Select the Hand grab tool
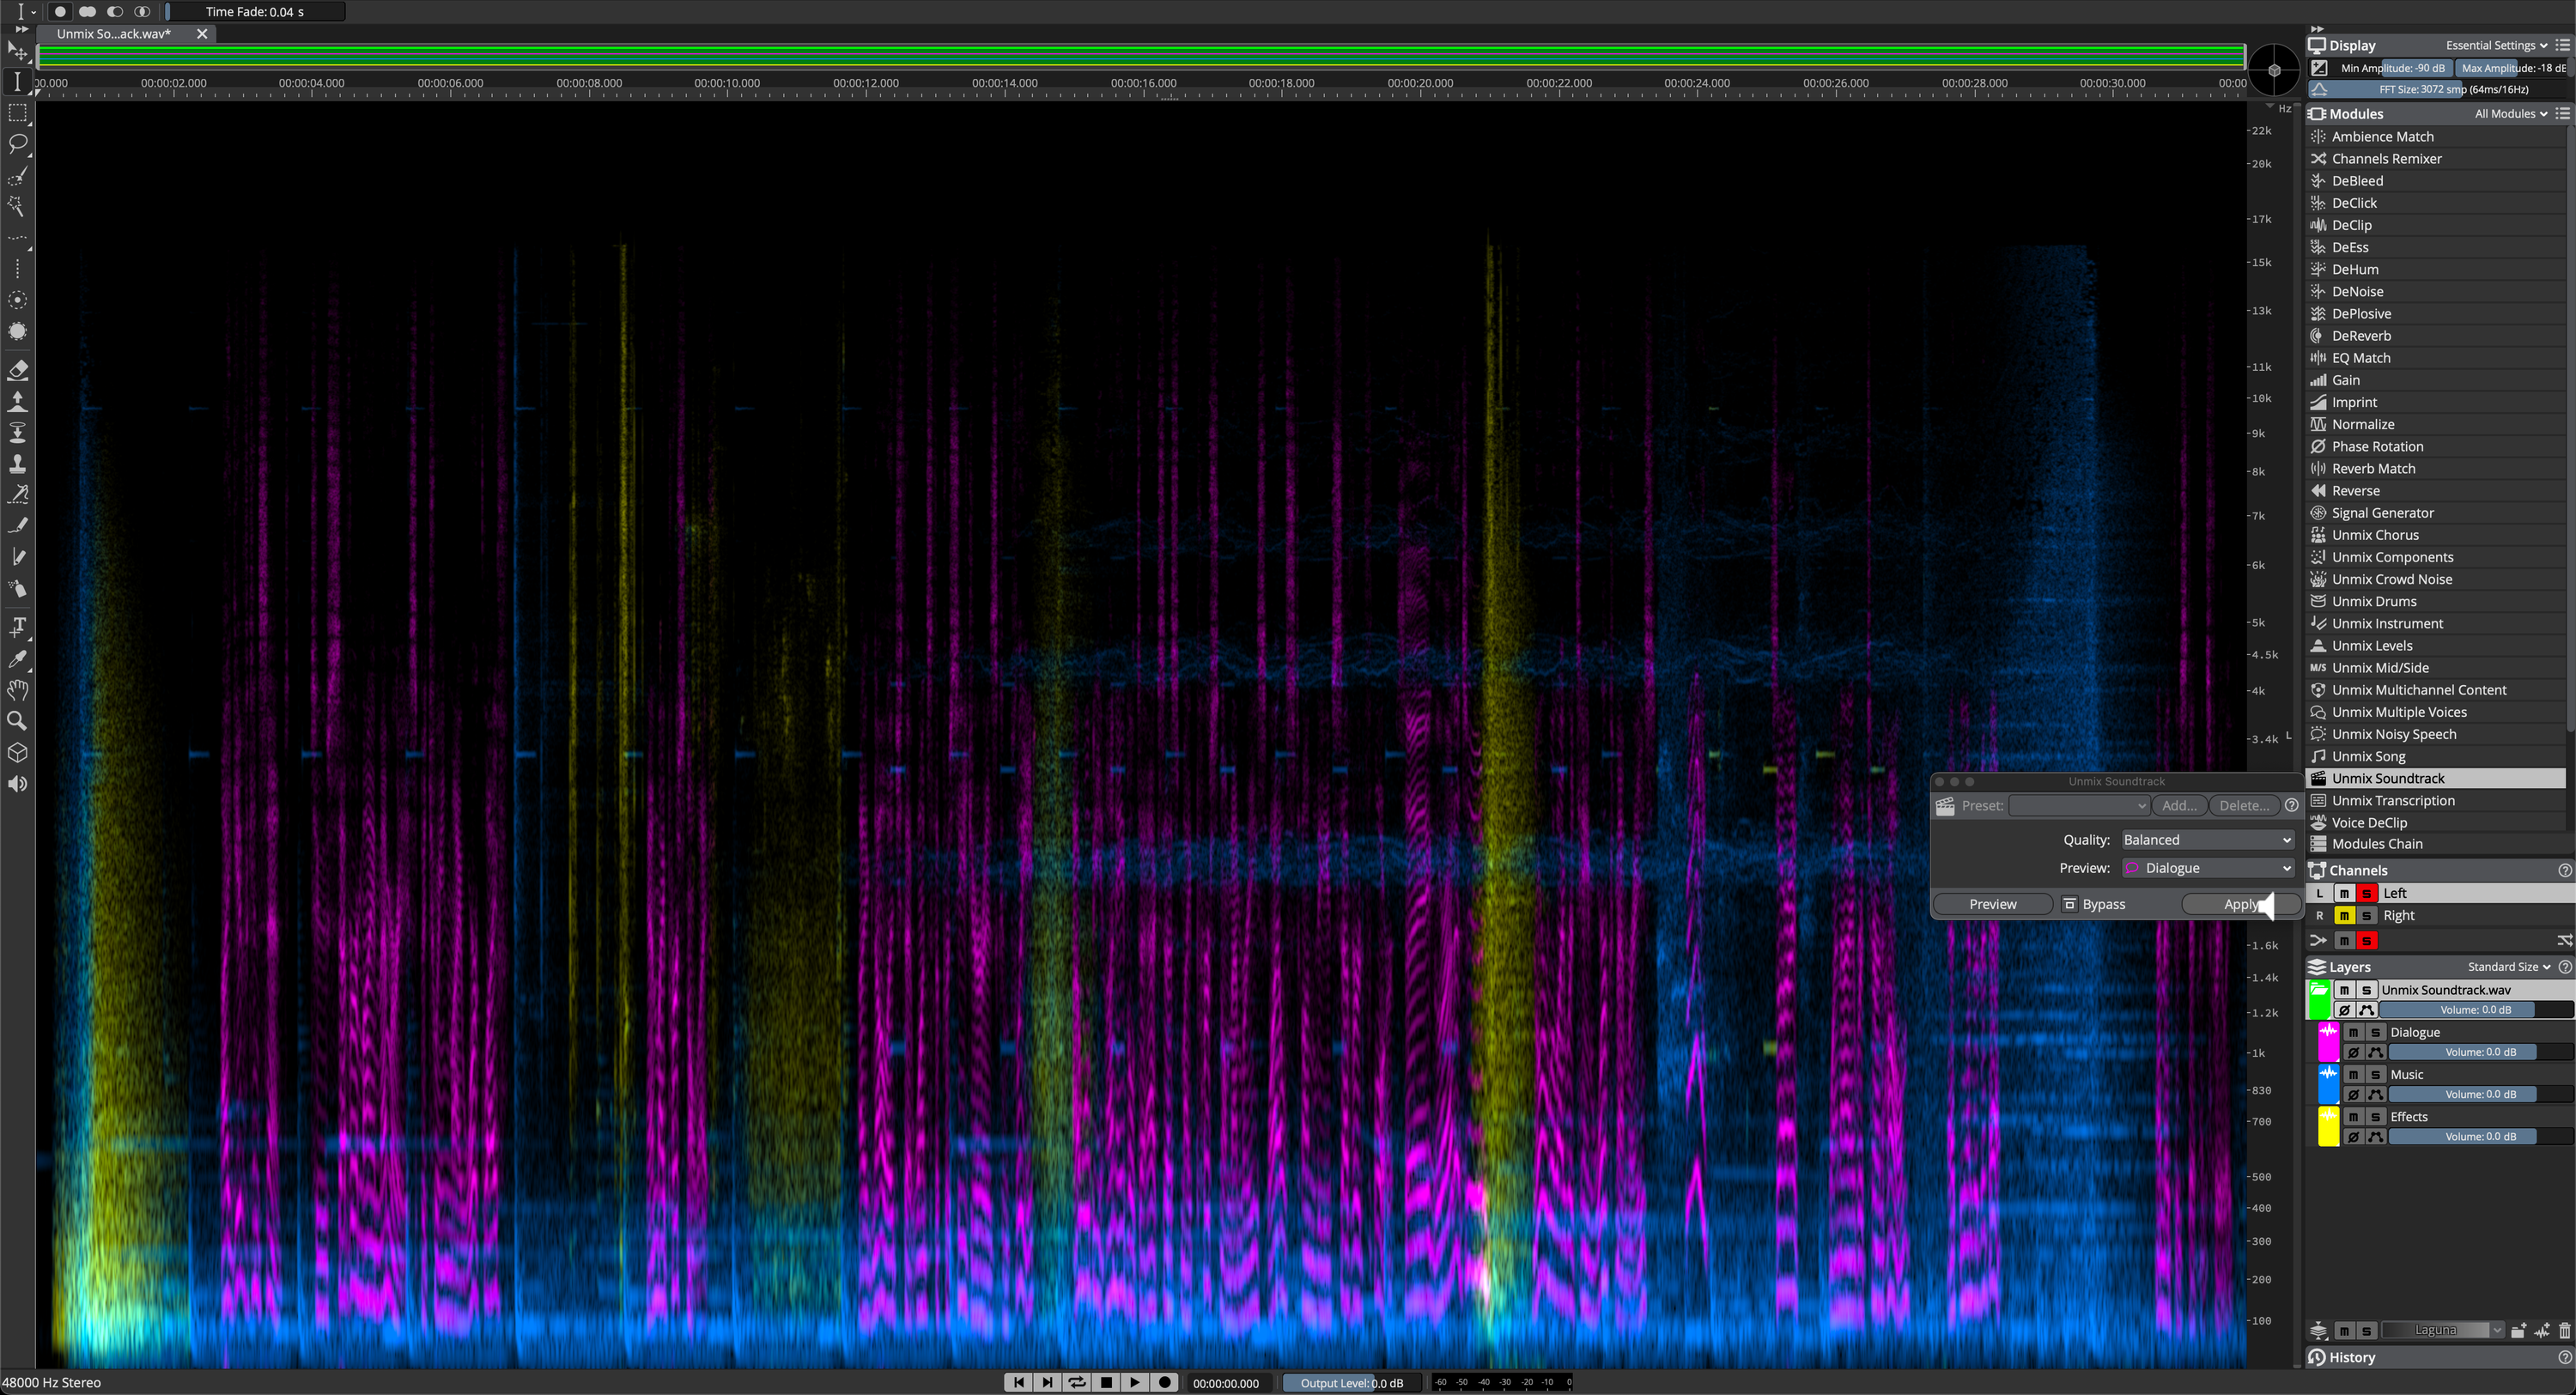This screenshot has width=2576, height=1395. [x=17, y=690]
